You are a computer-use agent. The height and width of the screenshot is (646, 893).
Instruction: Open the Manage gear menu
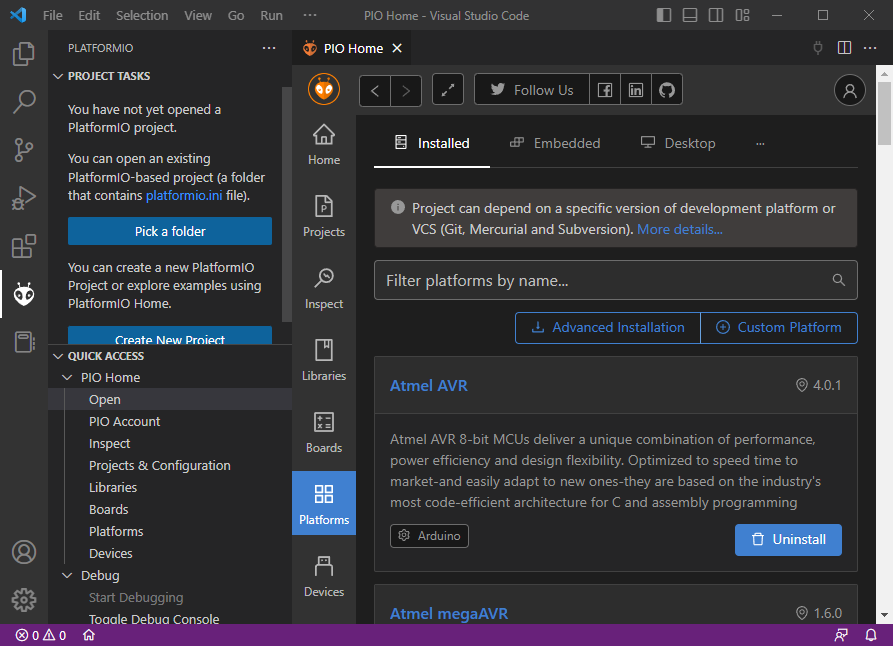tap(23, 600)
